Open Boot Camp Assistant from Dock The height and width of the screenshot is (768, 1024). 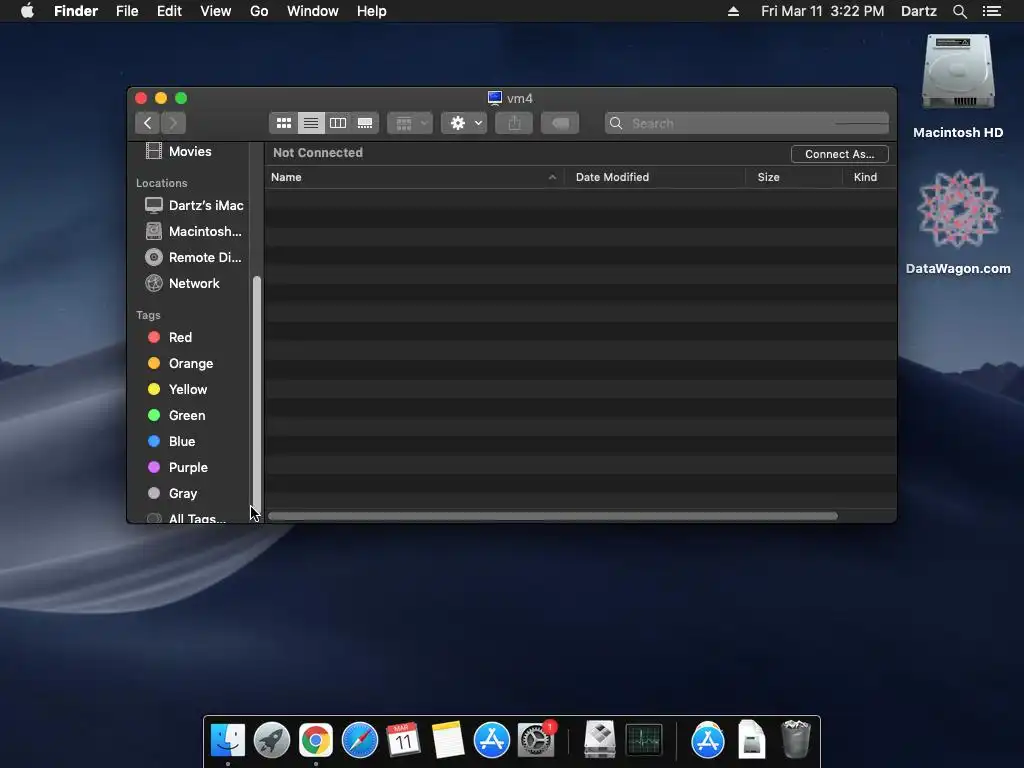click(600, 740)
